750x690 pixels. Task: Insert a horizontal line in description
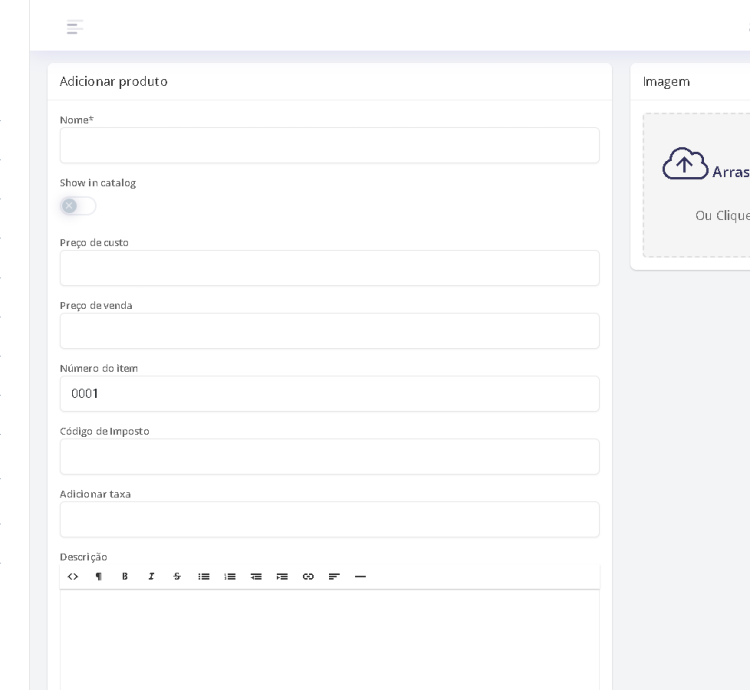point(360,577)
